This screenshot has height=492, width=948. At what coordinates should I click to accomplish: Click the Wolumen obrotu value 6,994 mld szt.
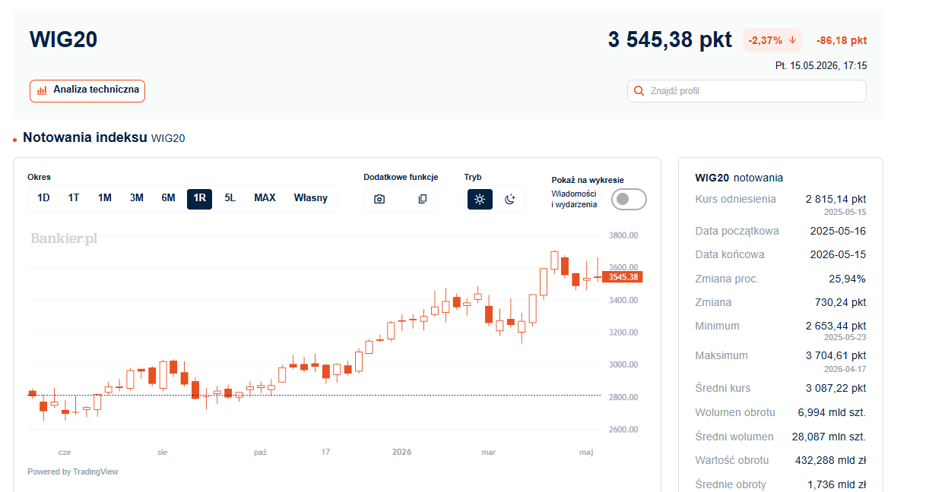[832, 412]
